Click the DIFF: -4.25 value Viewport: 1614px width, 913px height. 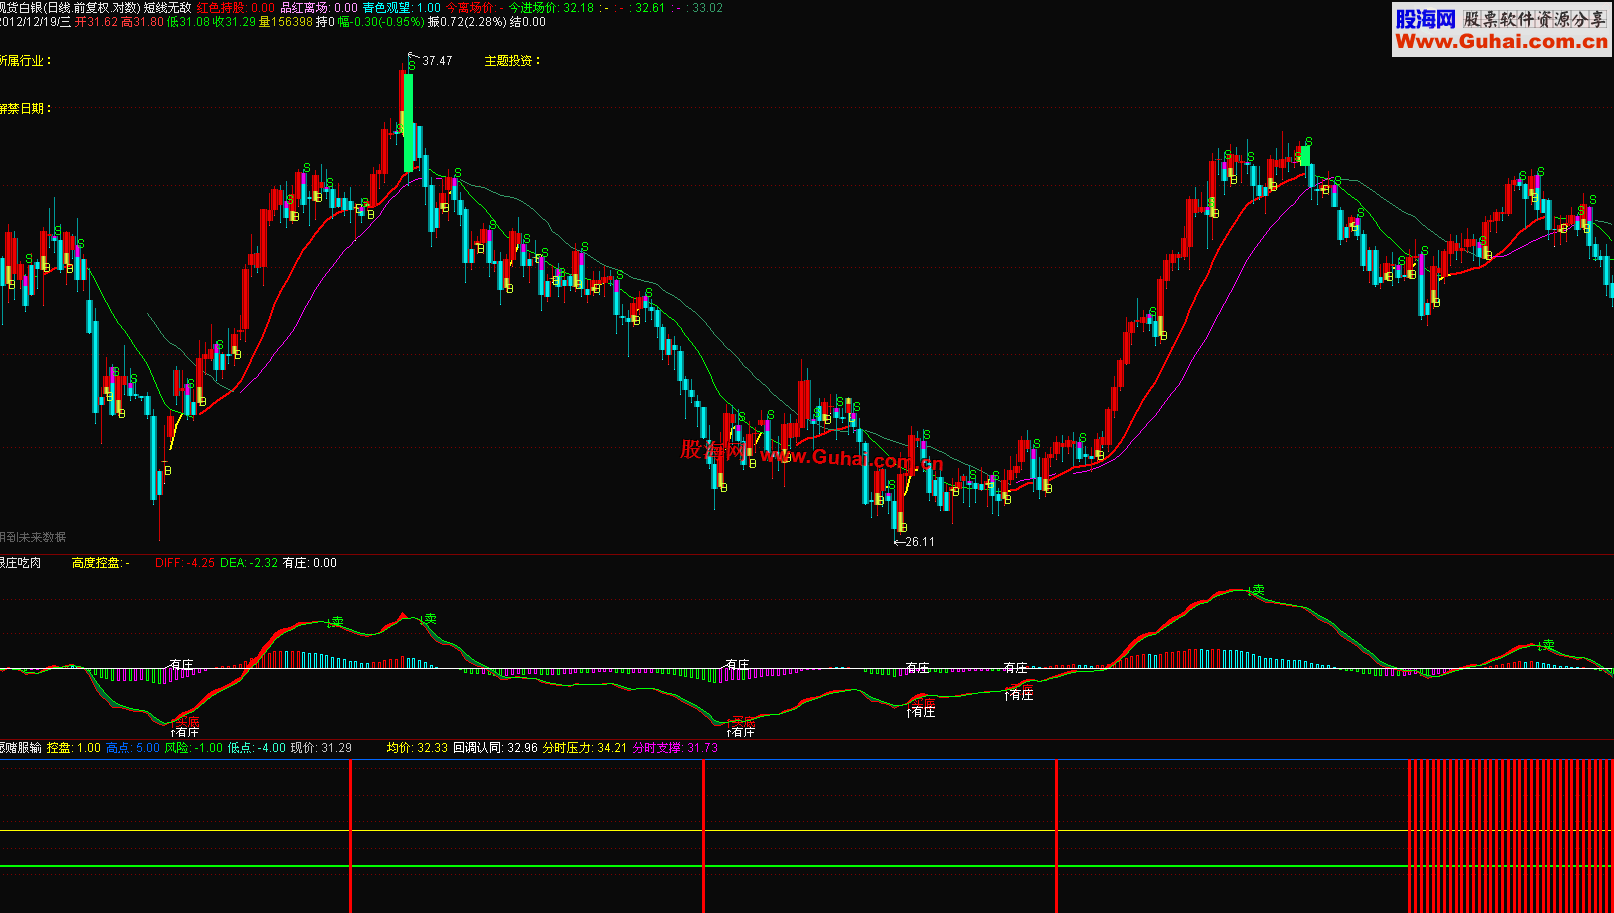185,563
